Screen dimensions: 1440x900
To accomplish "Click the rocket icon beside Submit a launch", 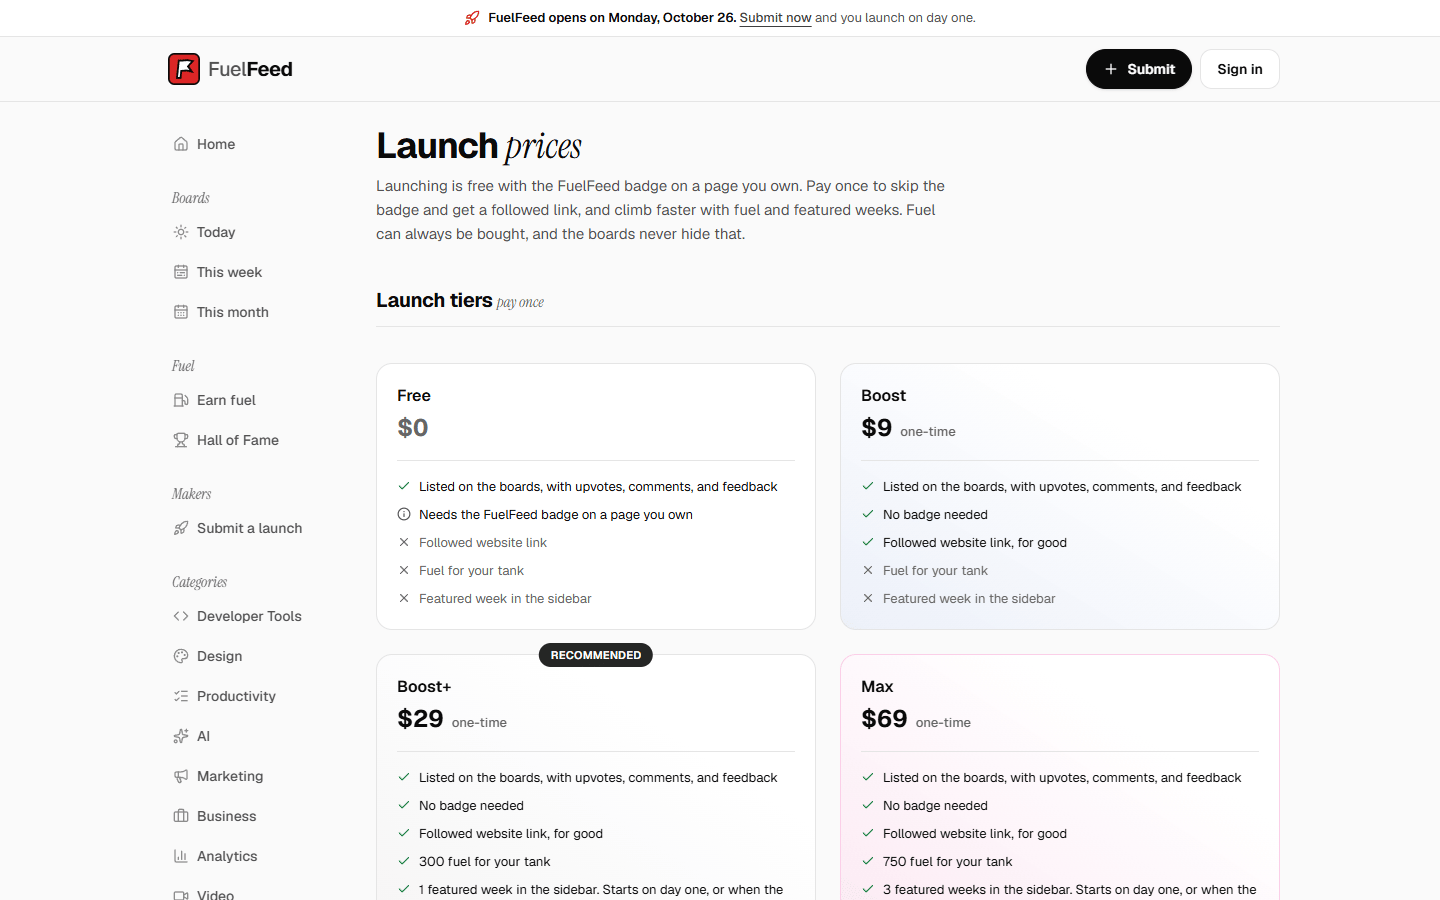I will coord(181,528).
